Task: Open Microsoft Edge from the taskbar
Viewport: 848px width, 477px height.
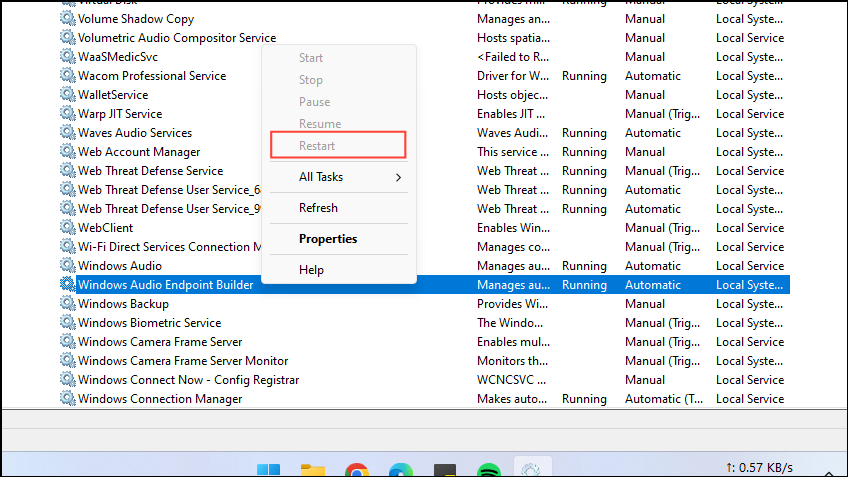Action: click(x=401, y=469)
